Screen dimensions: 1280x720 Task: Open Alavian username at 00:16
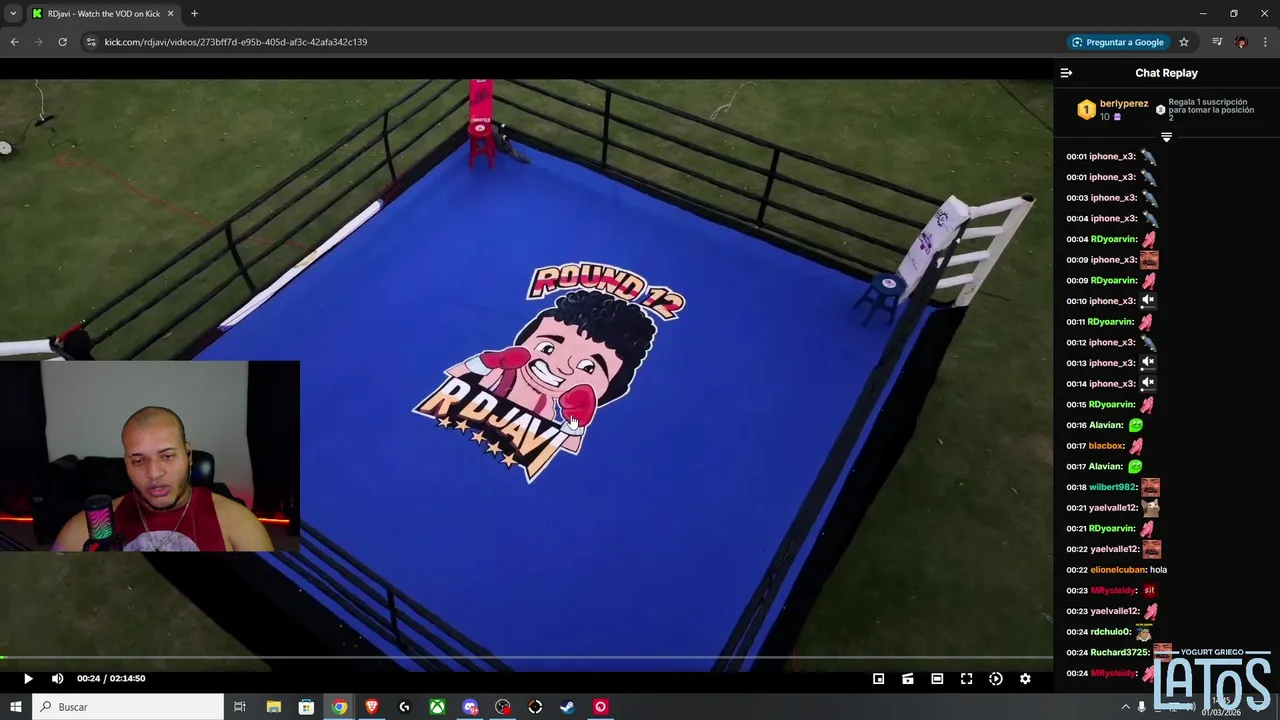pyautogui.click(x=1106, y=425)
